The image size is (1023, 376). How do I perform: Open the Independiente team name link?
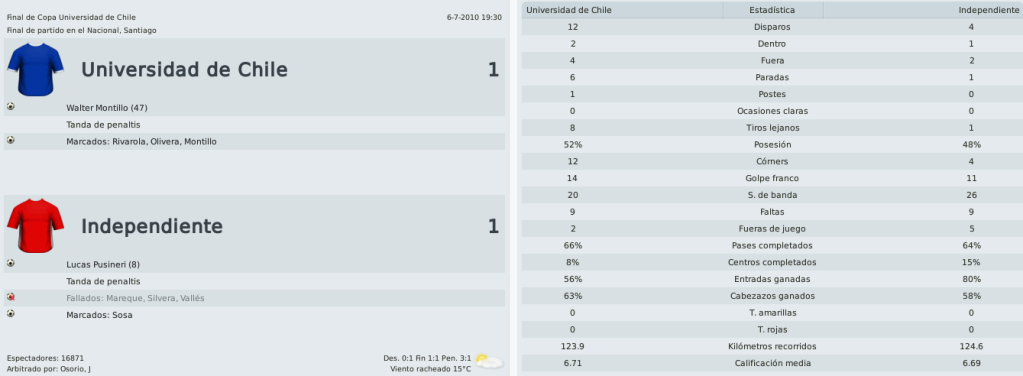151,227
